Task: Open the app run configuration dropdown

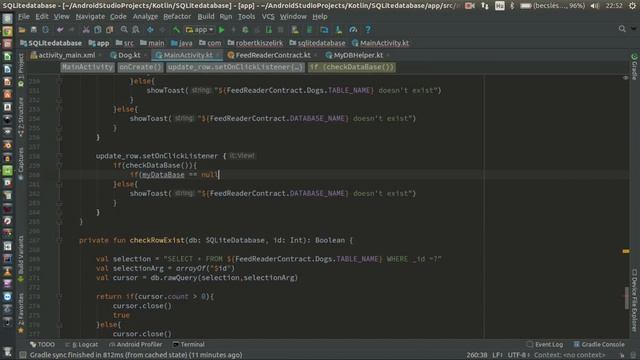Action: tap(200, 30)
